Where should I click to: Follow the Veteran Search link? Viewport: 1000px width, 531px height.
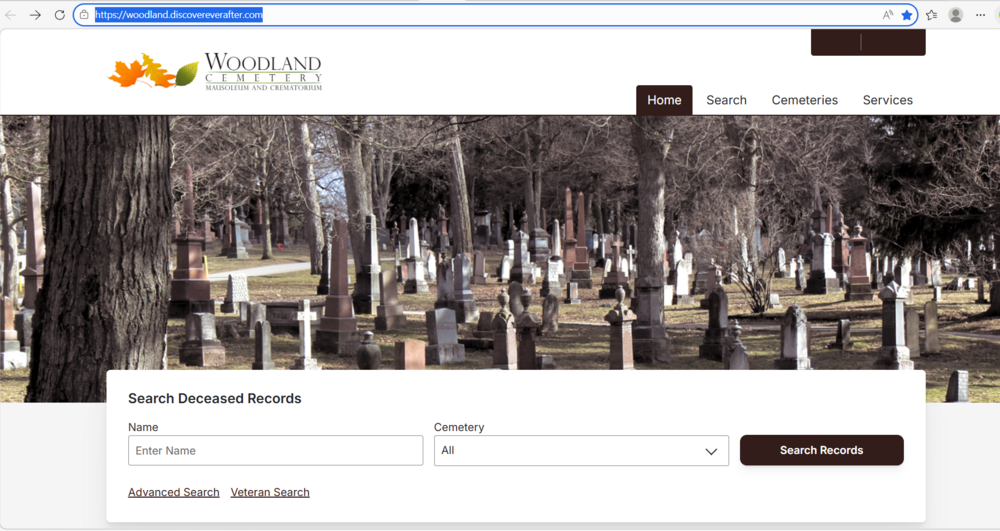tap(270, 492)
